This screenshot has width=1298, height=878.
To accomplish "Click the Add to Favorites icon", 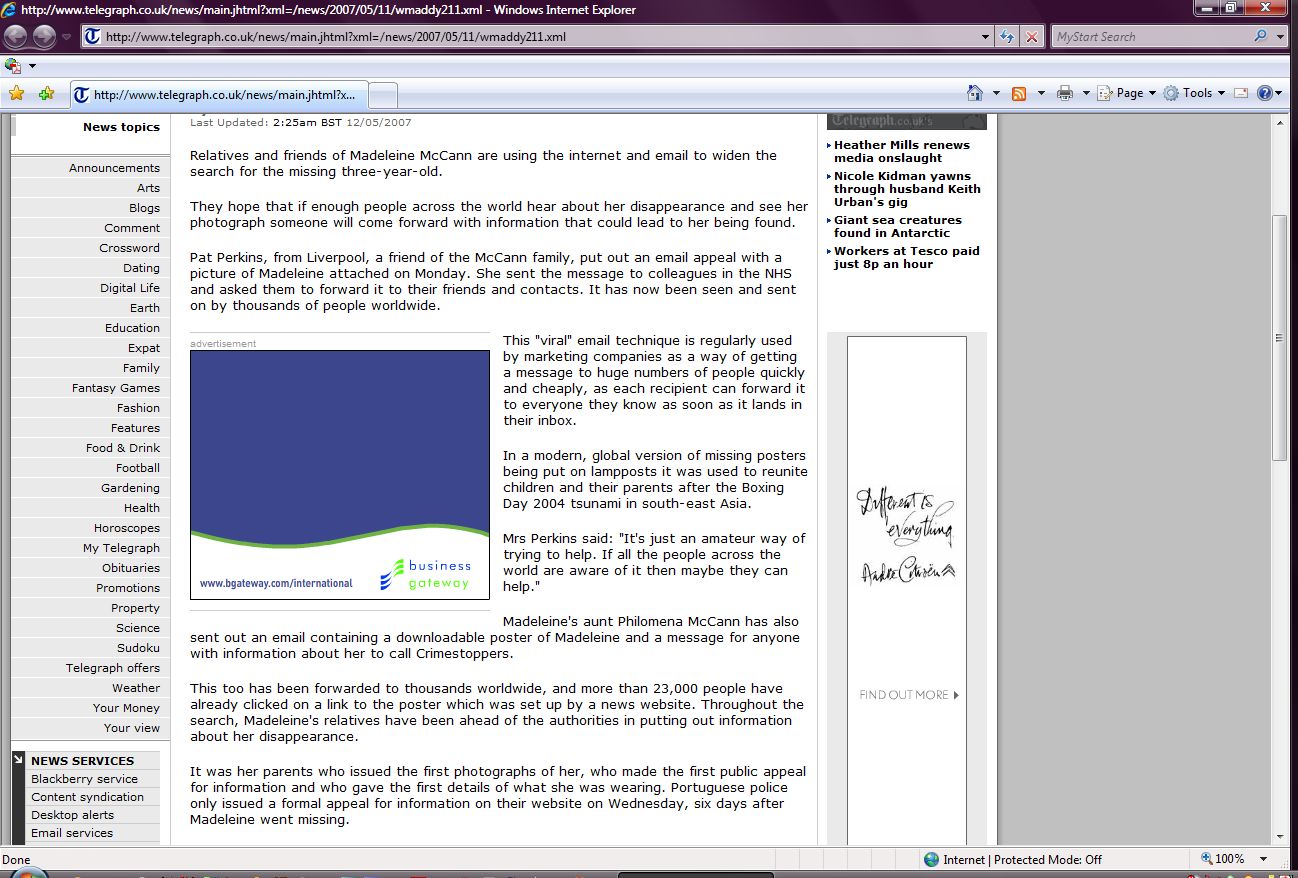I will pos(46,93).
